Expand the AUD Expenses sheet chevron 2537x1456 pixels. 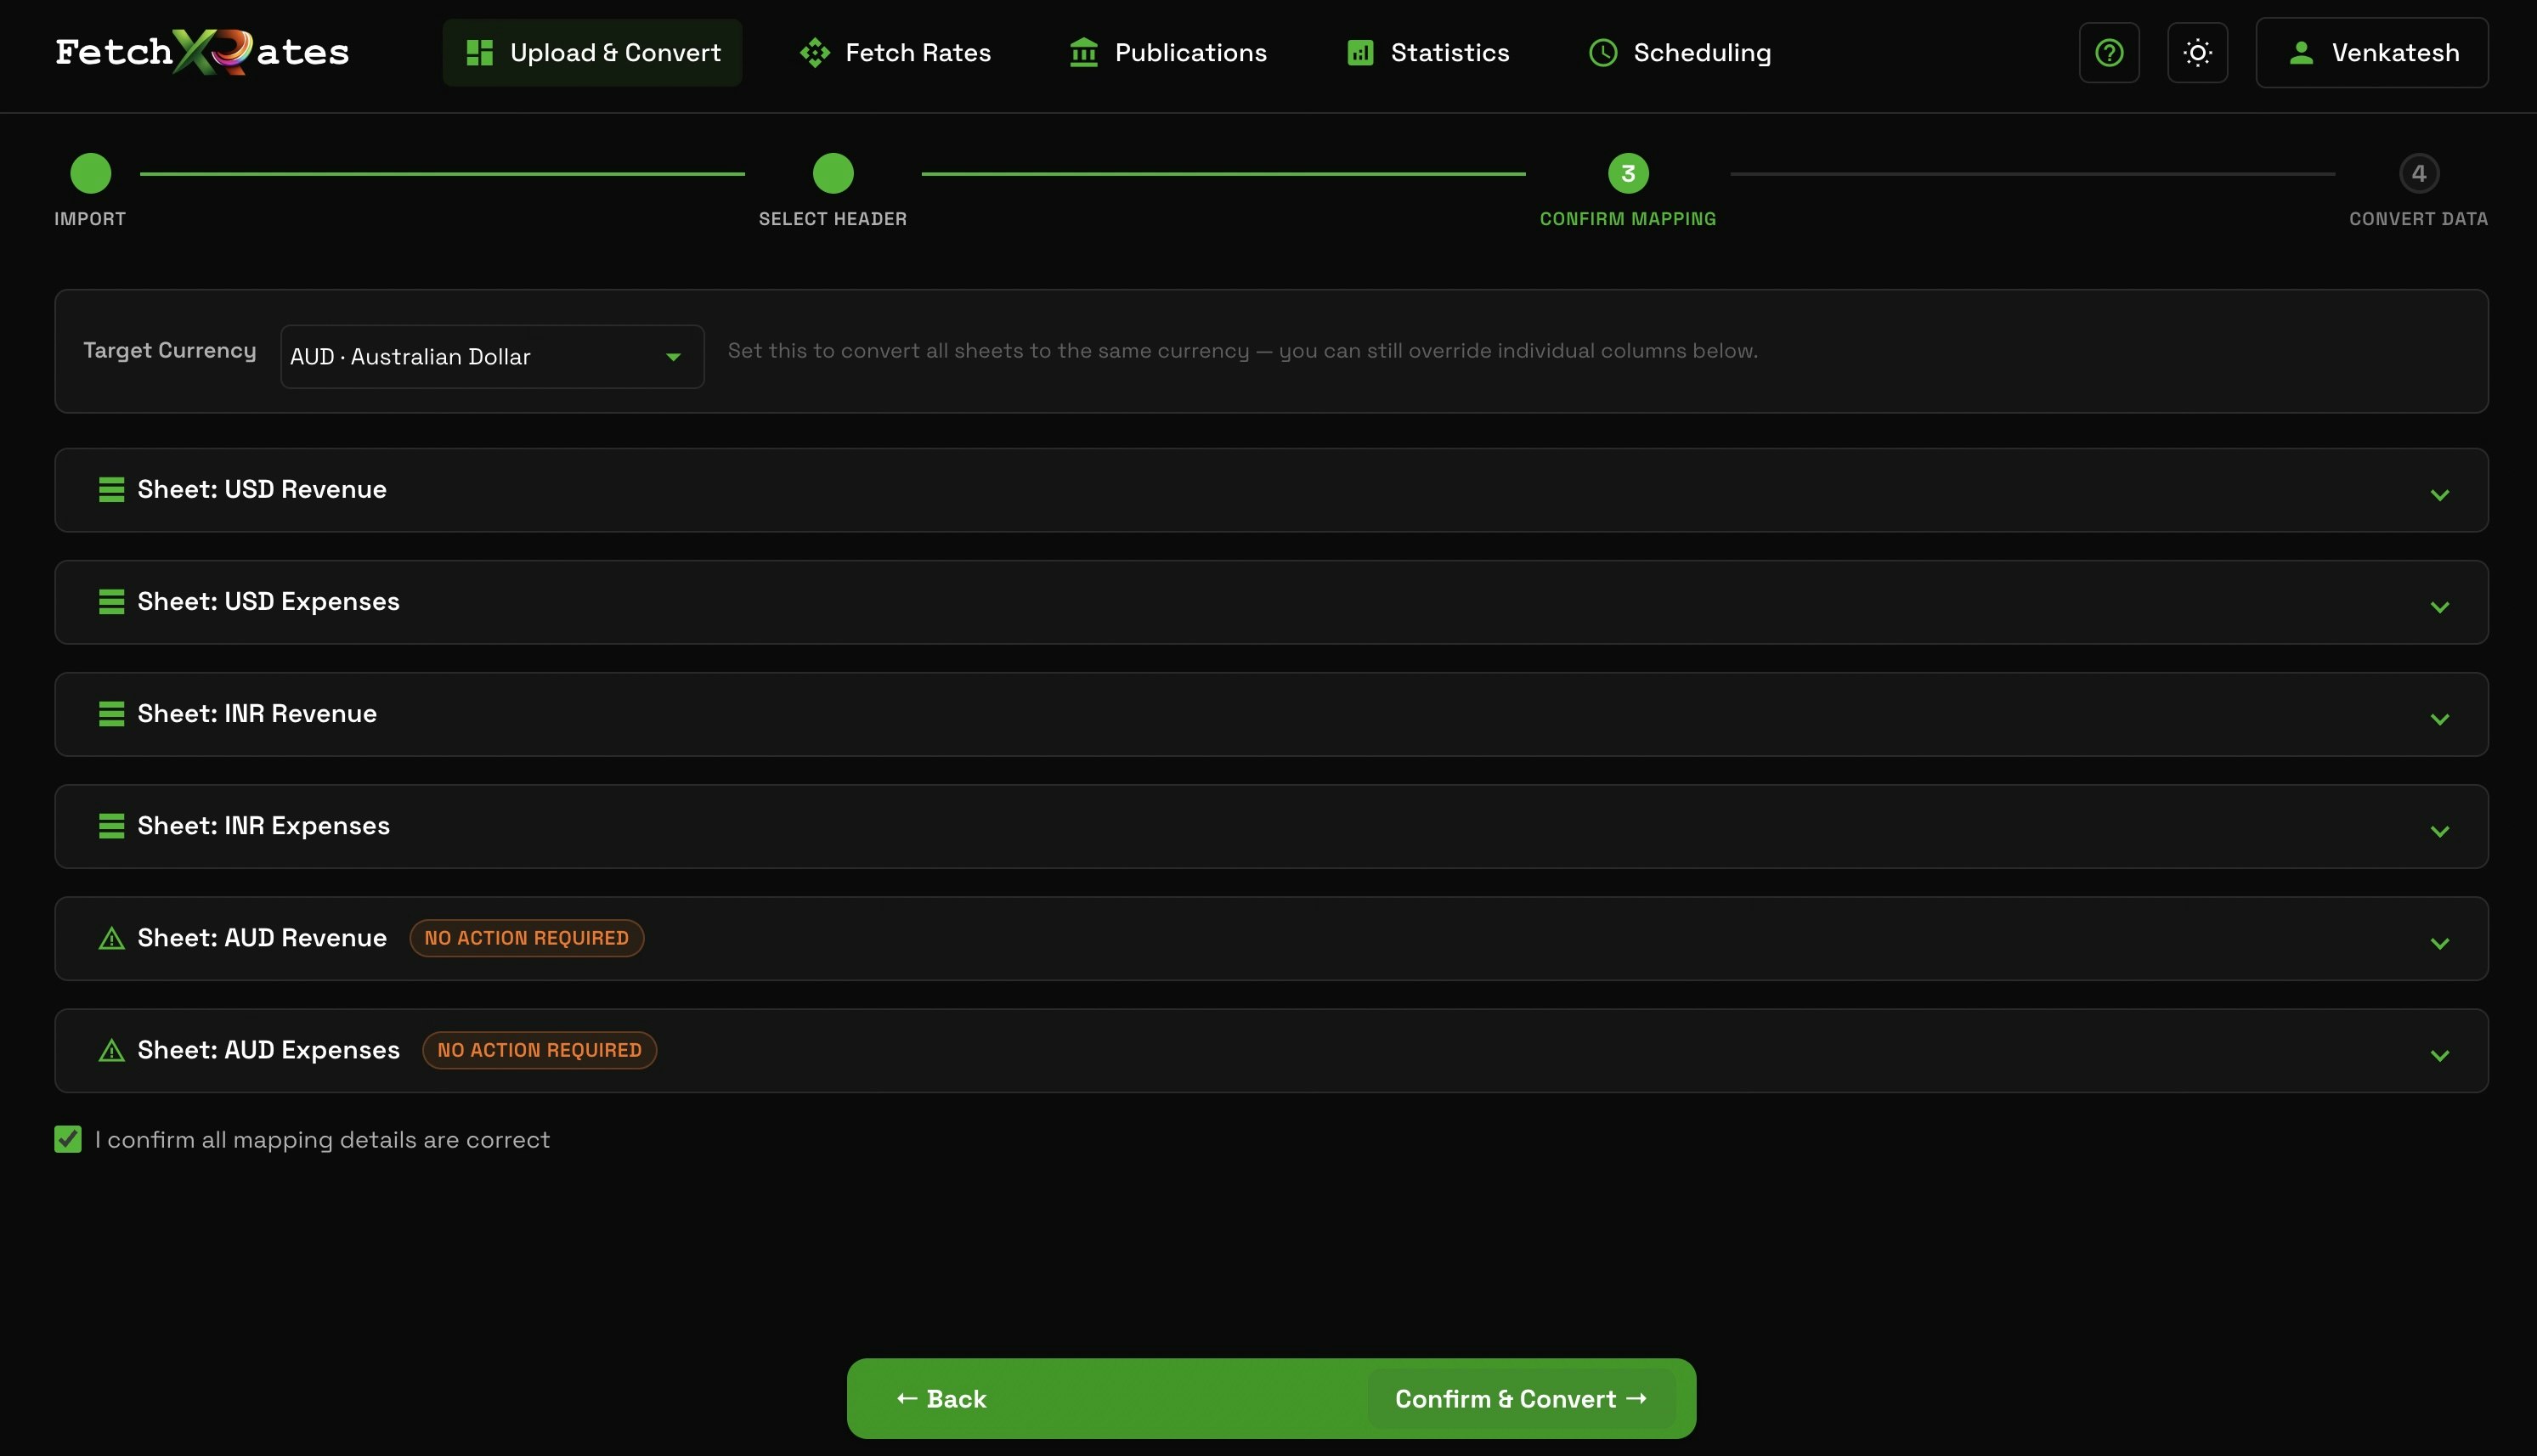coord(2440,1055)
